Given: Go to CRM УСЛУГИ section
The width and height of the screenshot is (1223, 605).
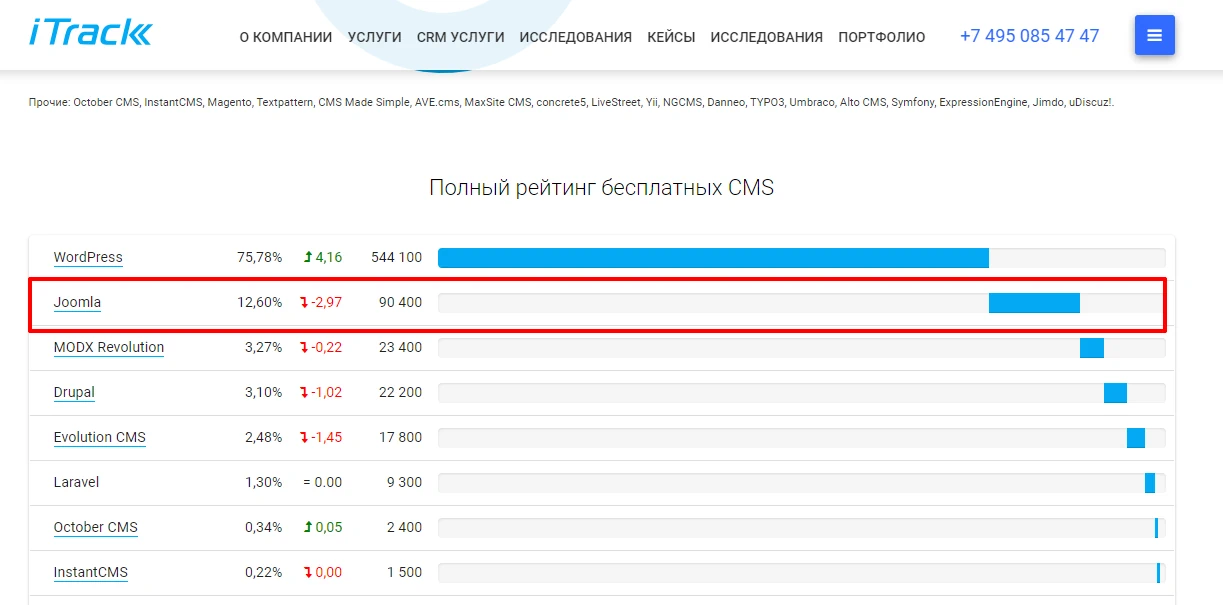Looking at the screenshot, I should 460,37.
